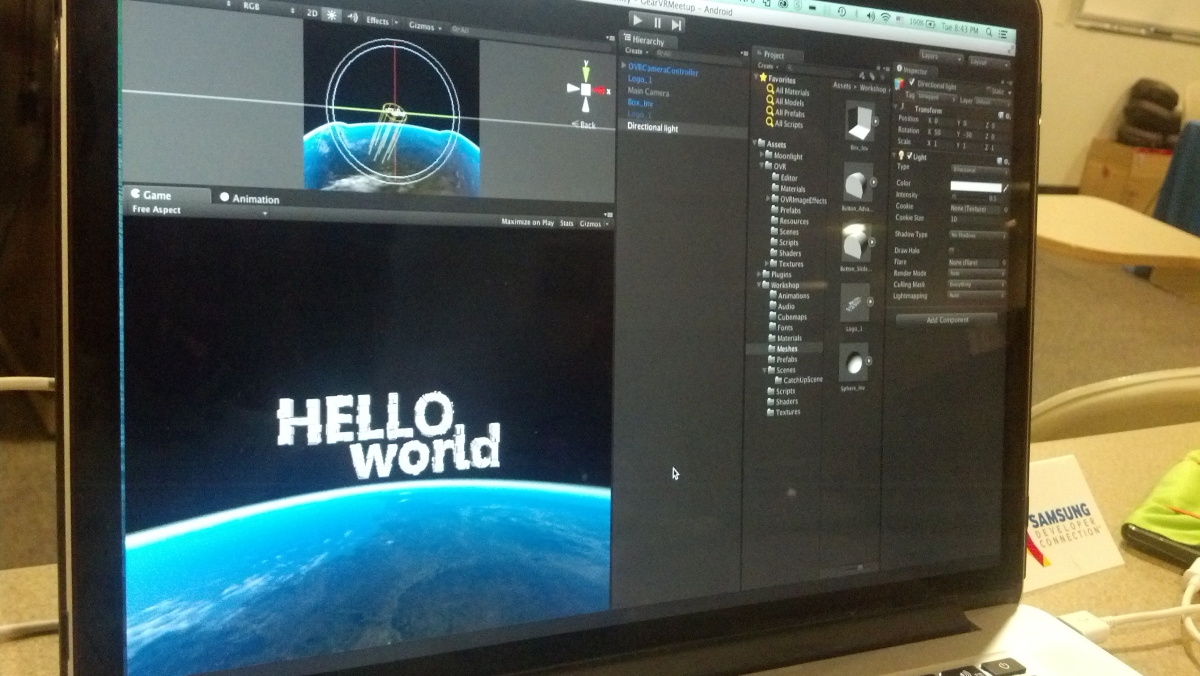The width and height of the screenshot is (1200, 676).
Task: Toggle scene audio speaker icon
Action: pos(352,17)
